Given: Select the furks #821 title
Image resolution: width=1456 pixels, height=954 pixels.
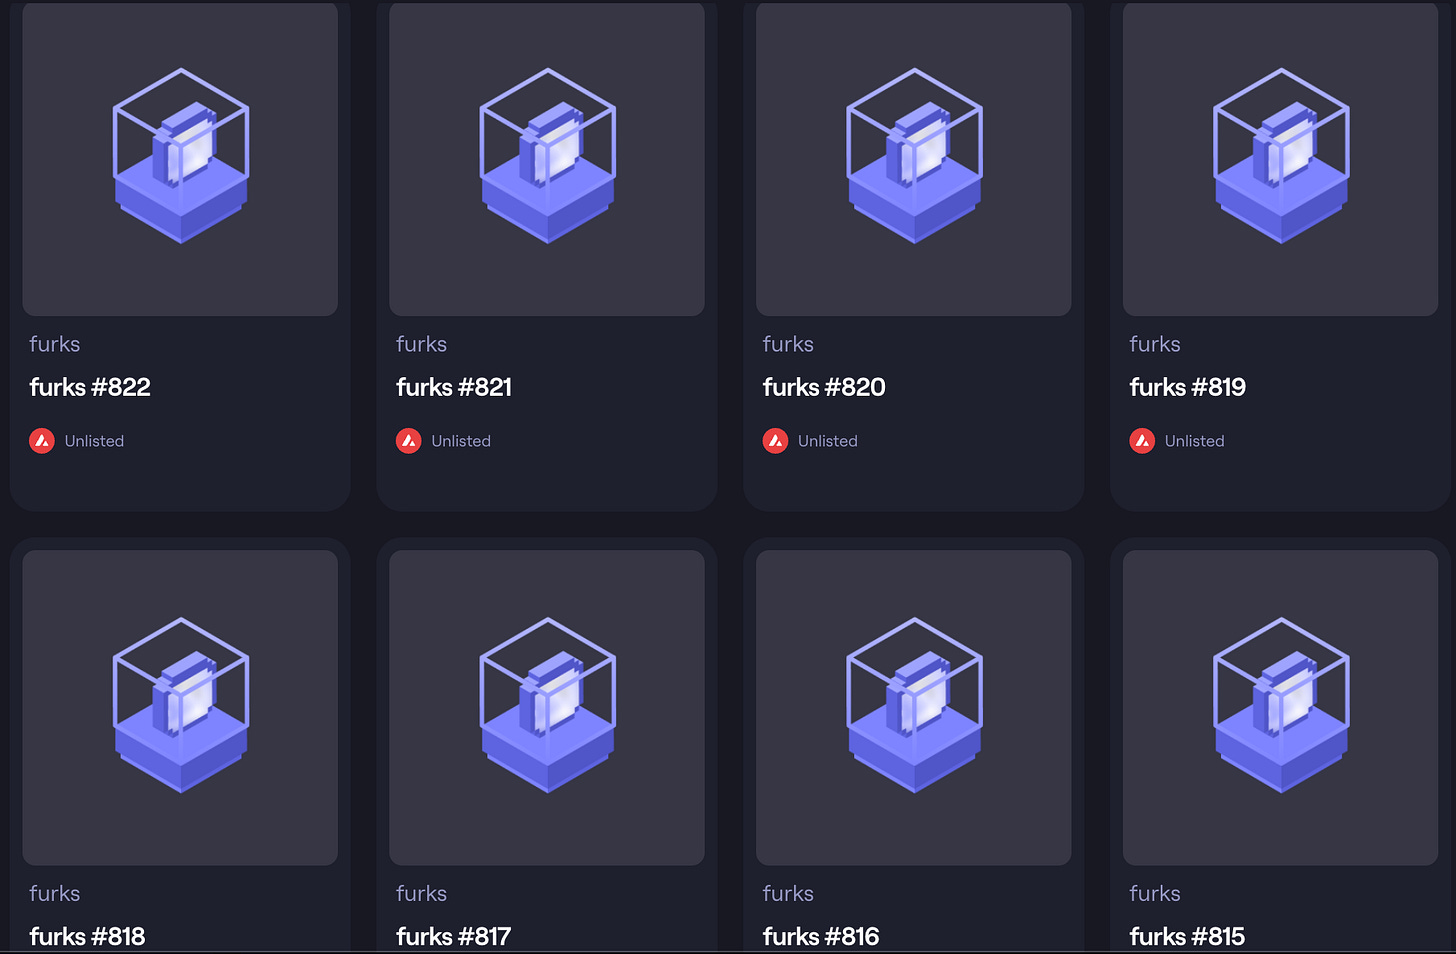Looking at the screenshot, I should 454,387.
